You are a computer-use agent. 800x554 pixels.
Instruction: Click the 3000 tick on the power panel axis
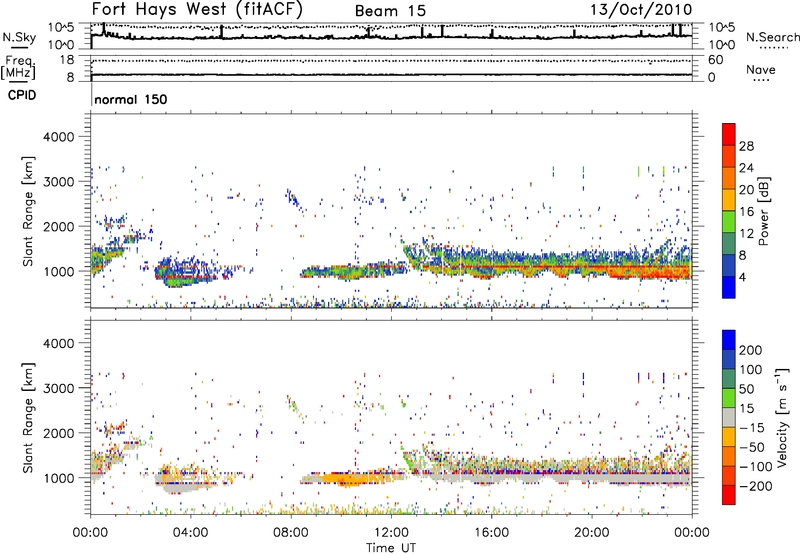(x=58, y=182)
